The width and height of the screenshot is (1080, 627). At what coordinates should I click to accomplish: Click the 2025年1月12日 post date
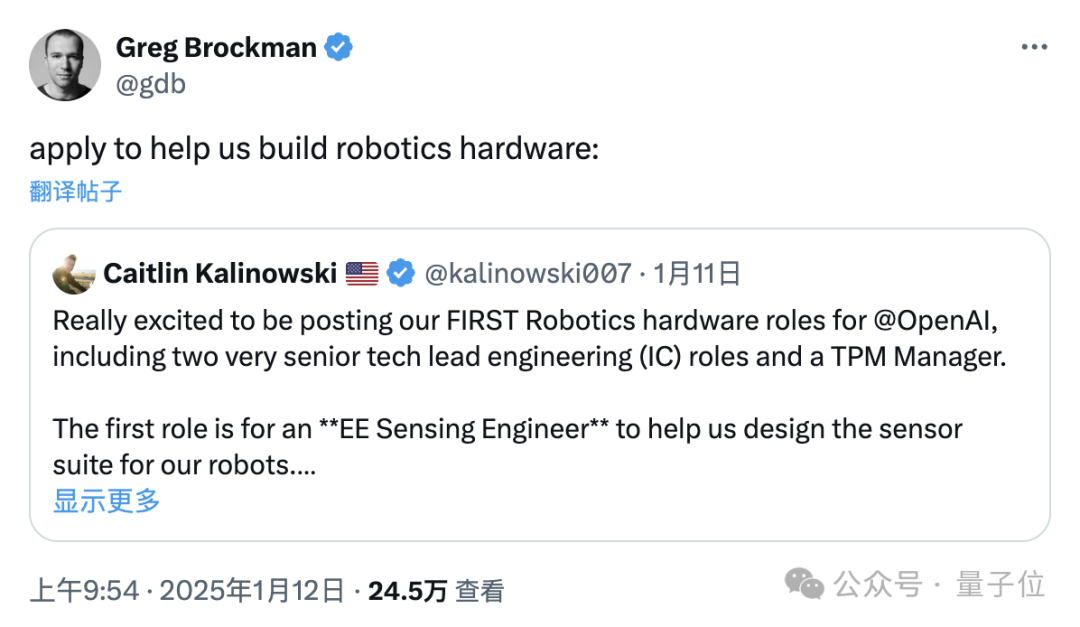pyautogui.click(x=252, y=591)
